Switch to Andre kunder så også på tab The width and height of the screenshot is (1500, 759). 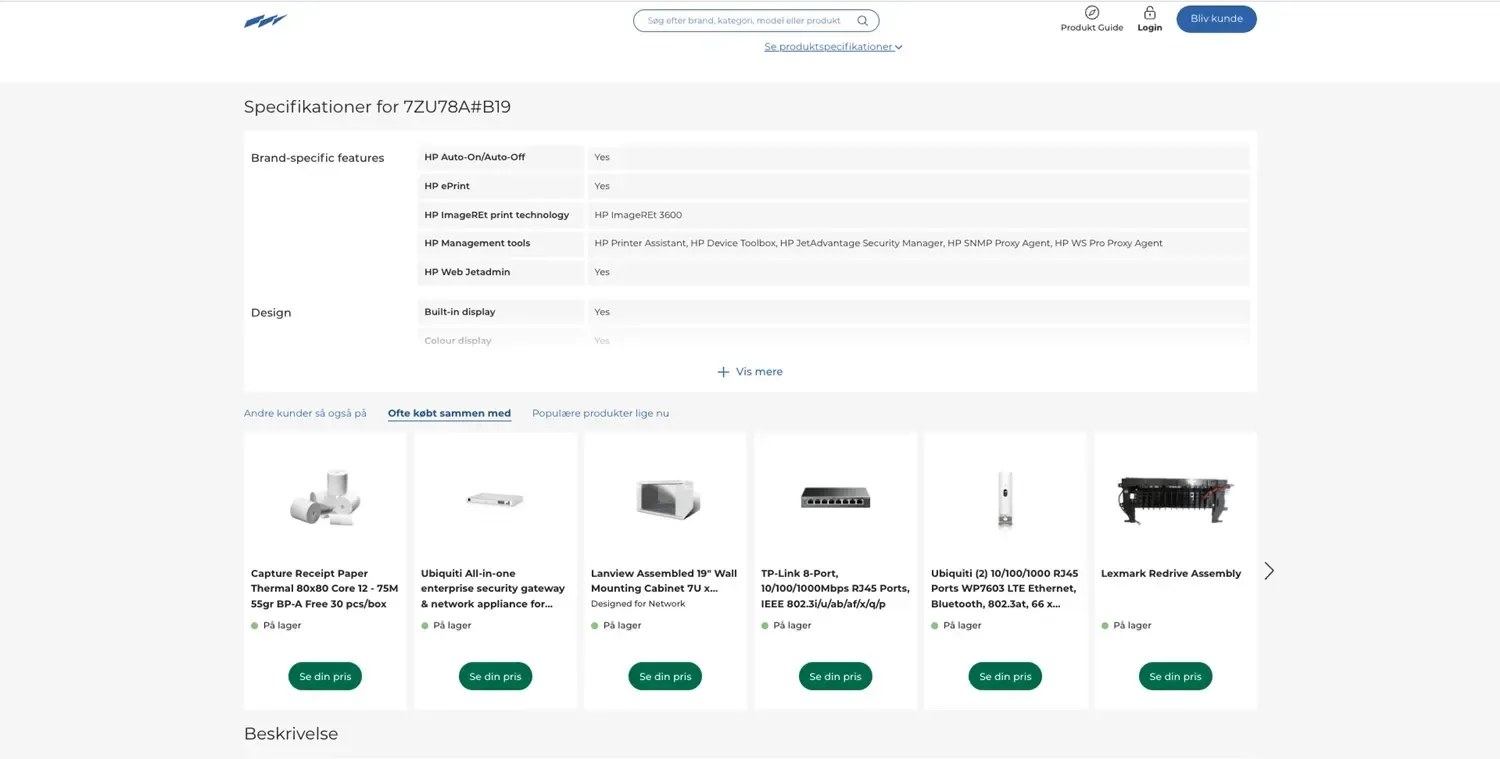pos(305,413)
